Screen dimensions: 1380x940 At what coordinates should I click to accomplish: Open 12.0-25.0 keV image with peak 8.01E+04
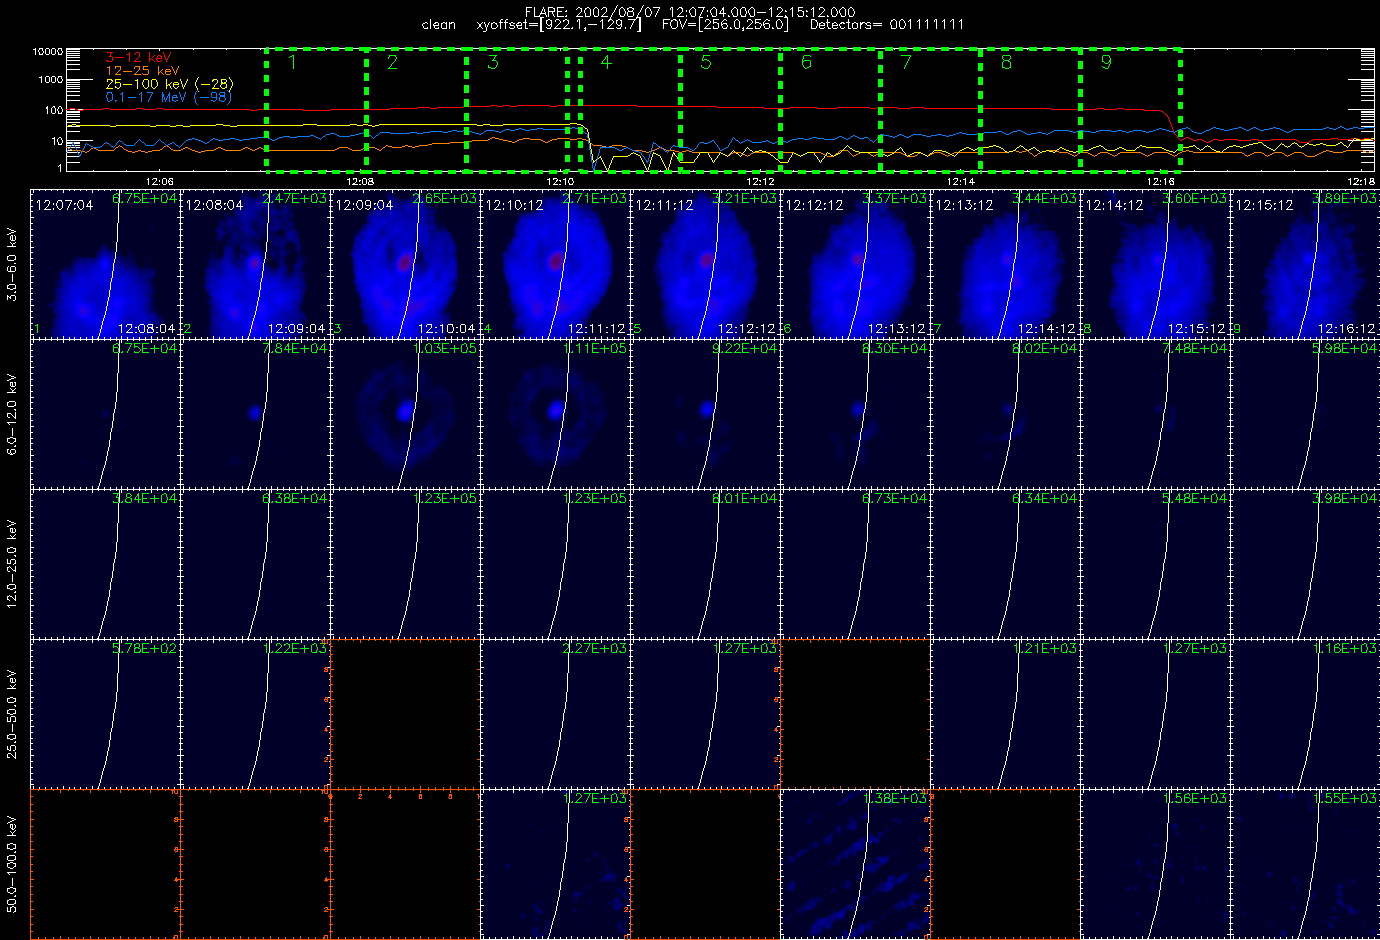[x=705, y=563]
